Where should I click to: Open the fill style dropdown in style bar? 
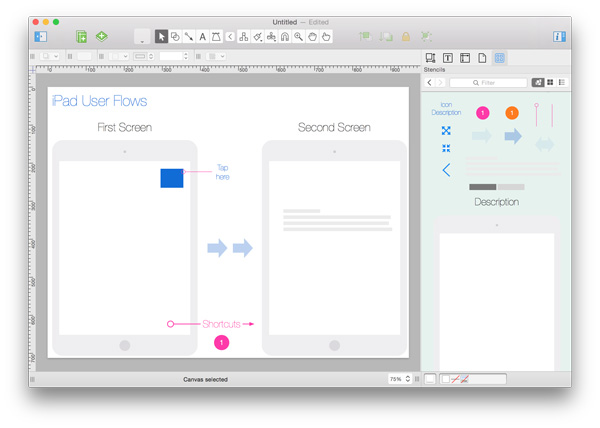tap(50, 56)
